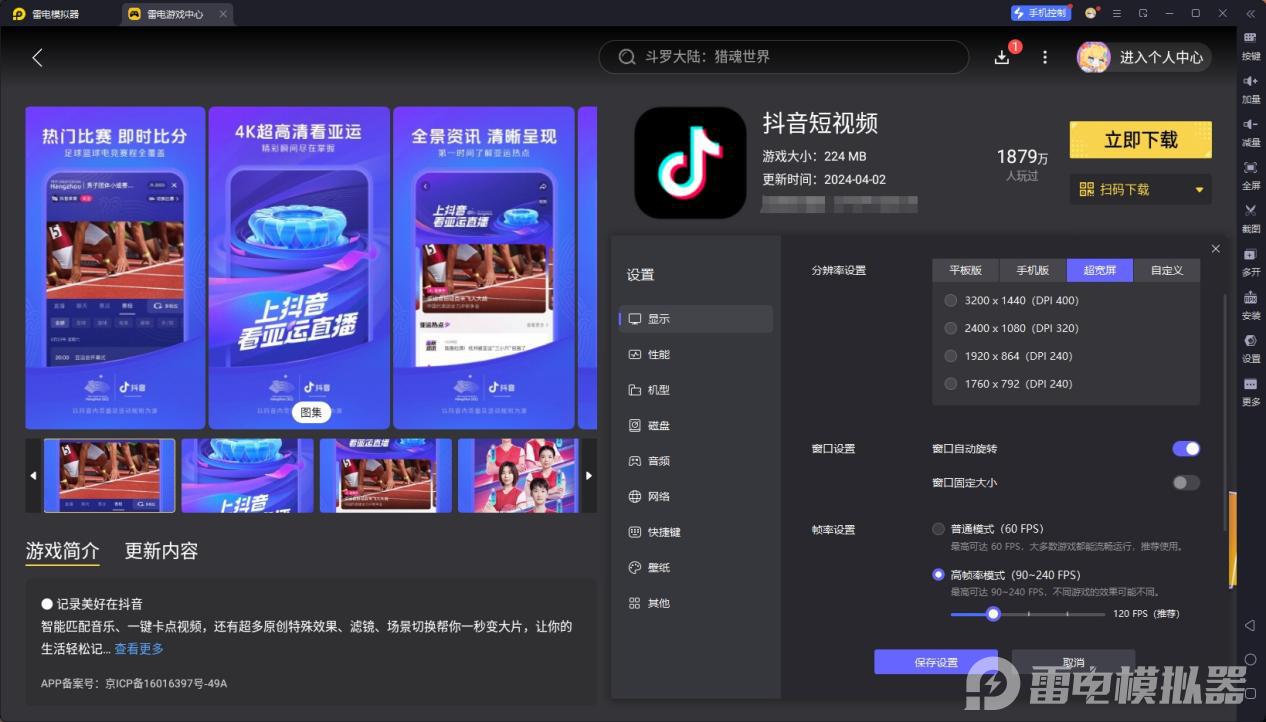Viewport: 1266px width, 722px height.
Task: Select 其他 other settings category
Action: click(696, 603)
